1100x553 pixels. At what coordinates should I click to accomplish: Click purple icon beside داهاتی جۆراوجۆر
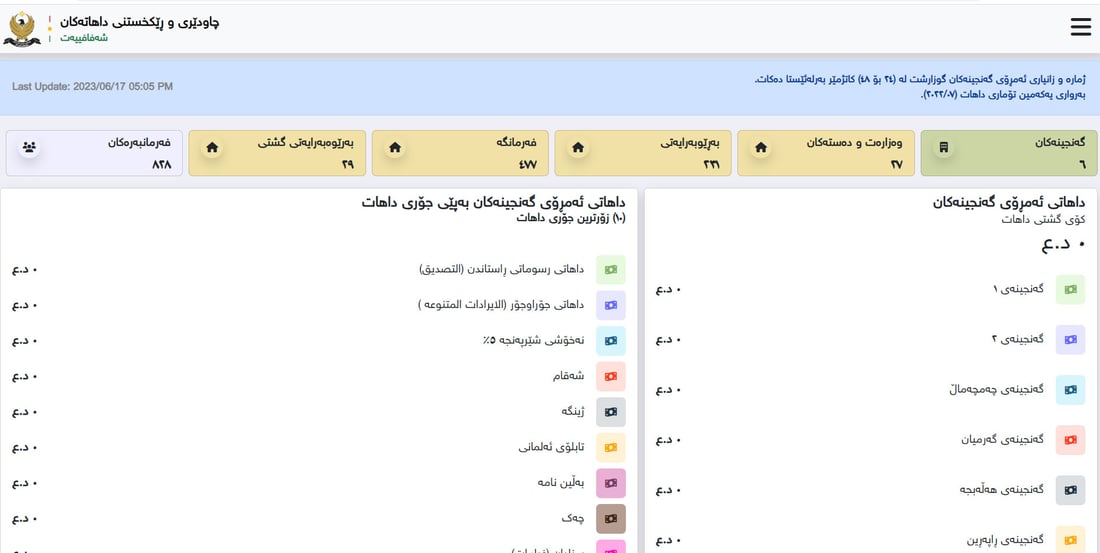click(611, 305)
